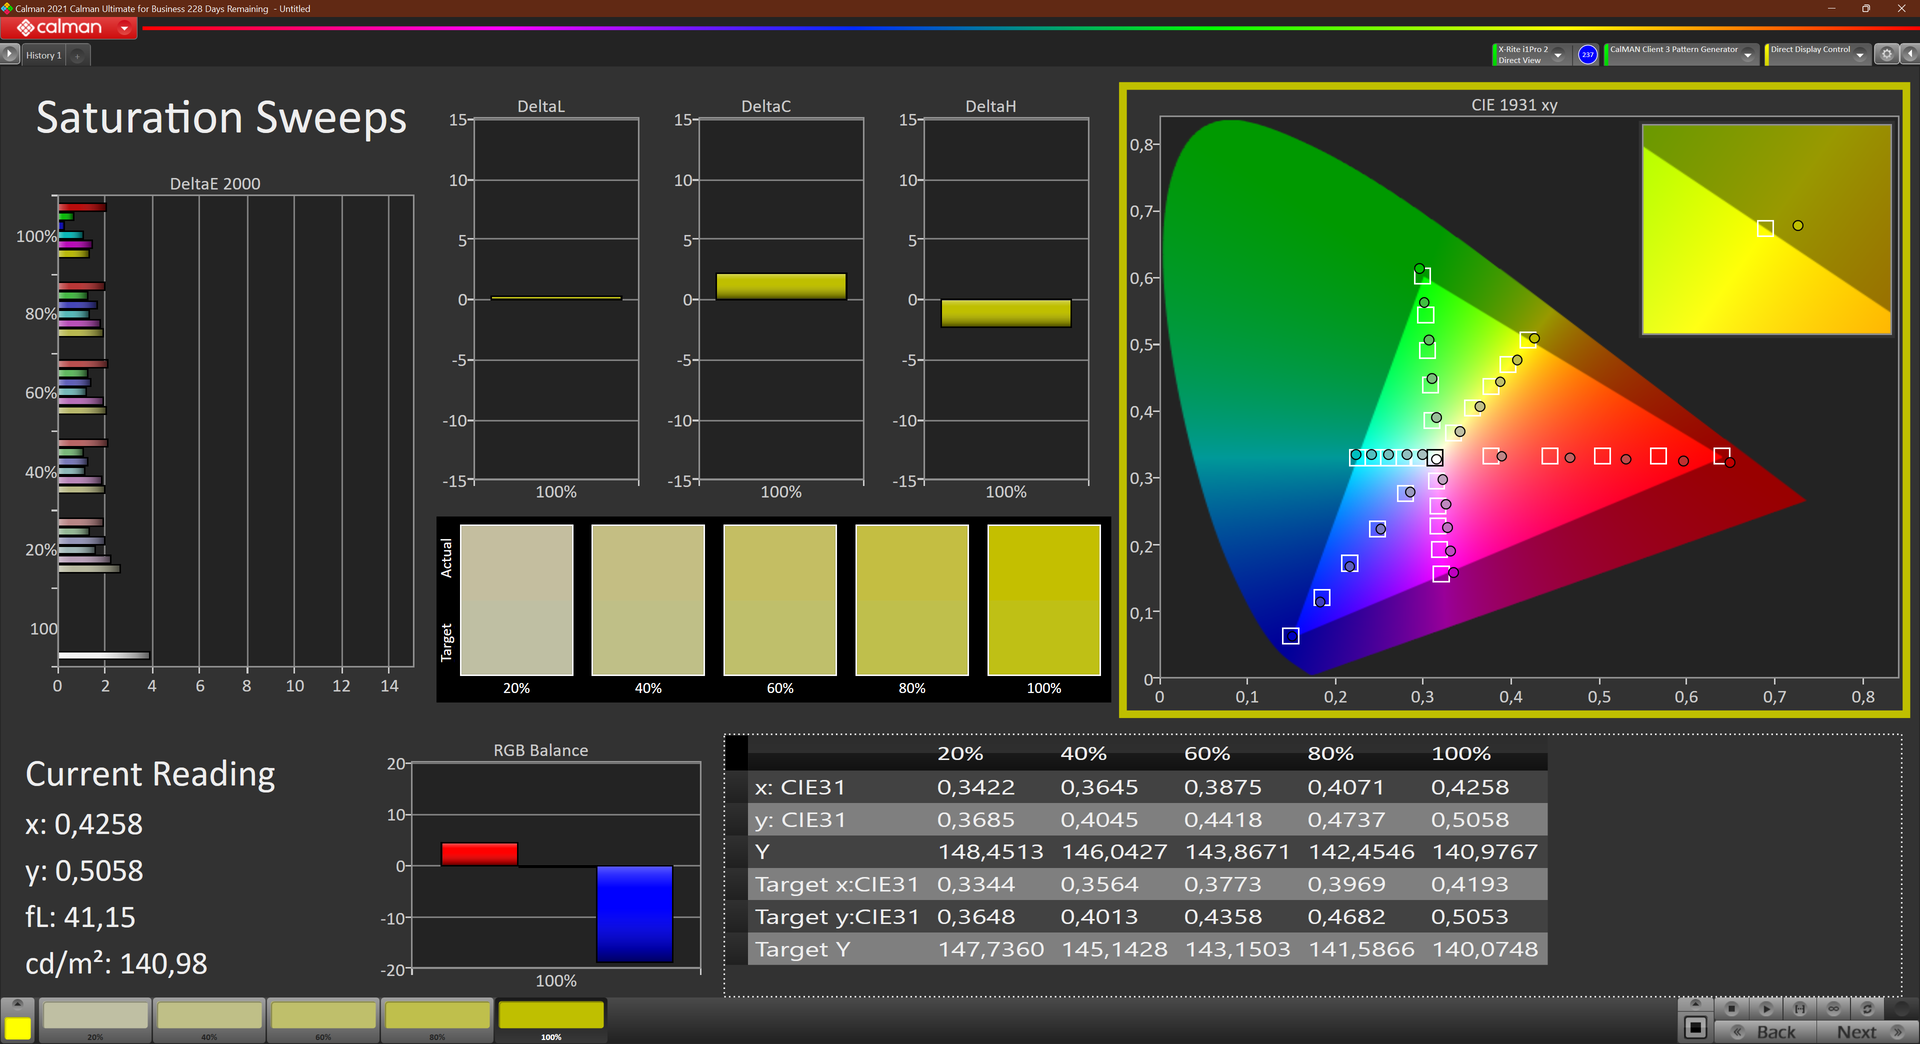This screenshot has height=1044, width=1920.
Task: Click the stop measurement icon
Action: [1732, 1008]
